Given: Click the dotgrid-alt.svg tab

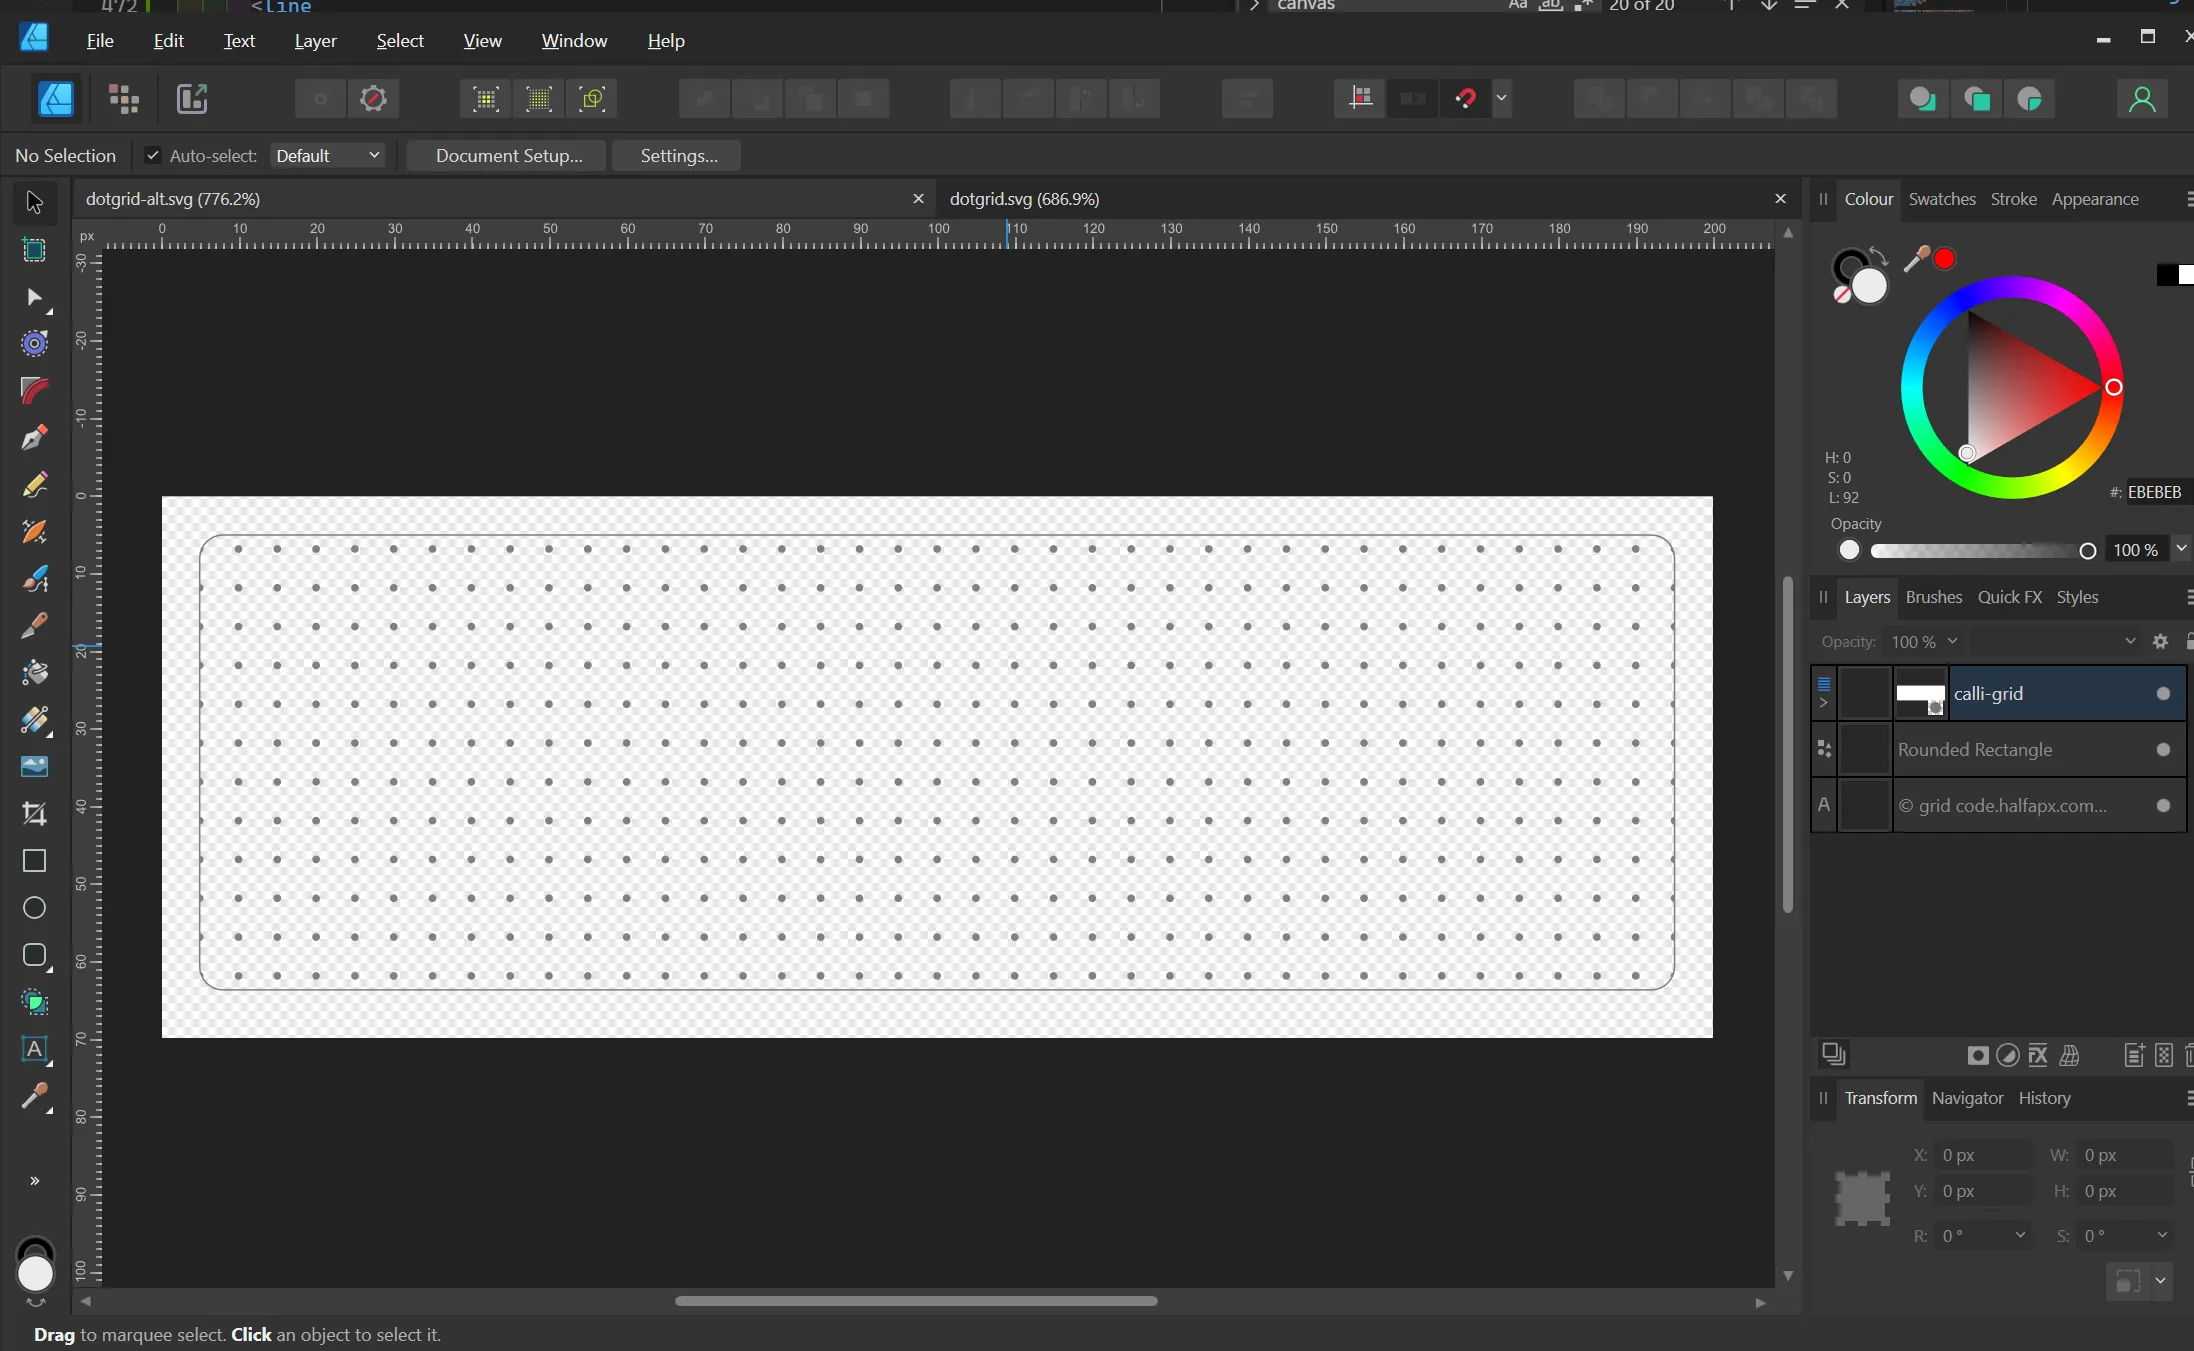Looking at the screenshot, I should (172, 199).
